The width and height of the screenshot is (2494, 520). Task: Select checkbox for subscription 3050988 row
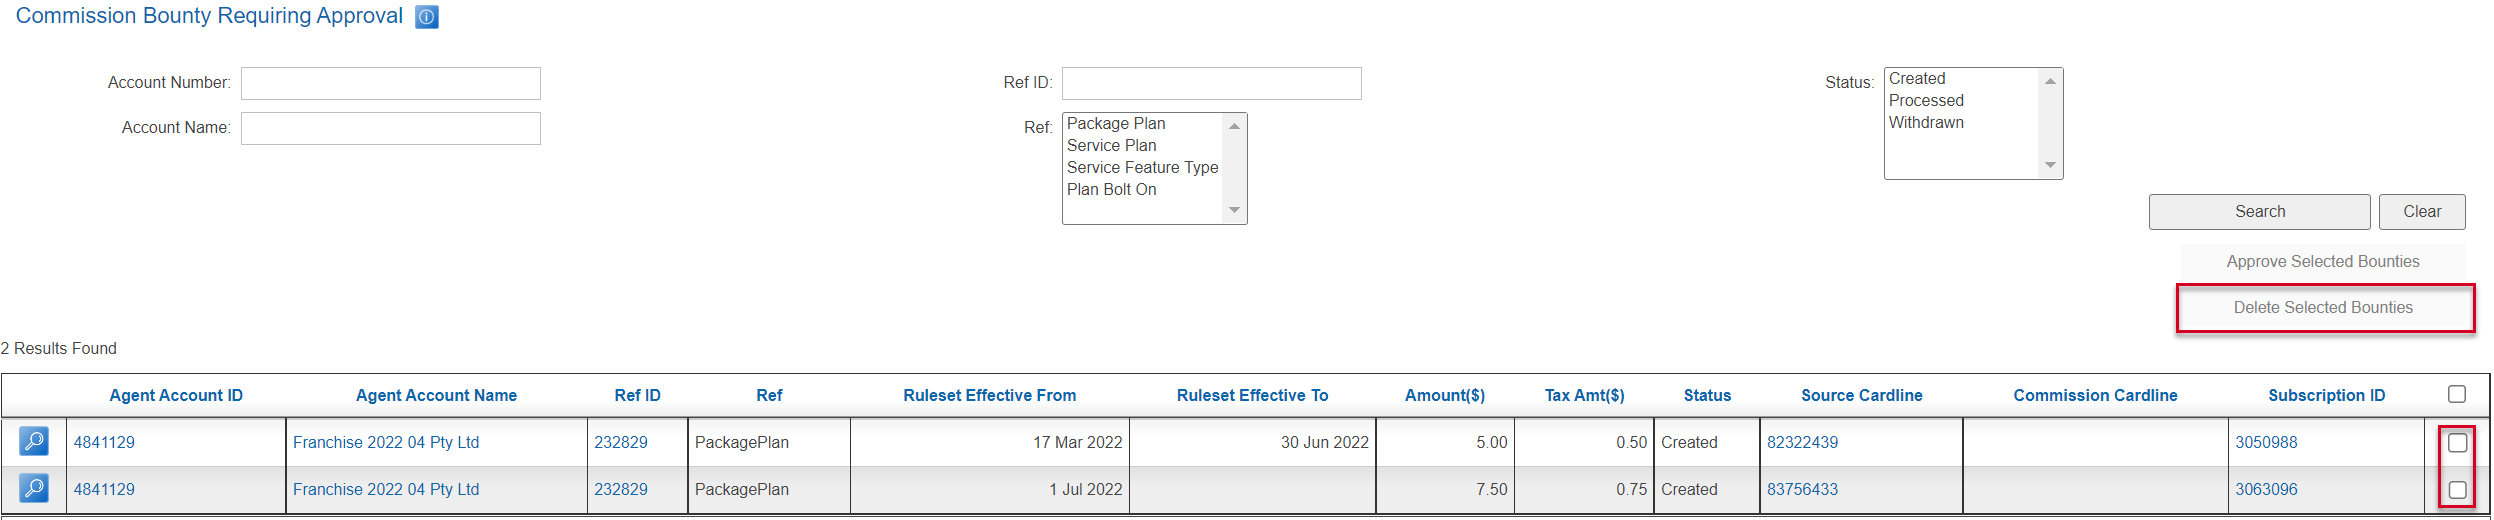(2457, 442)
